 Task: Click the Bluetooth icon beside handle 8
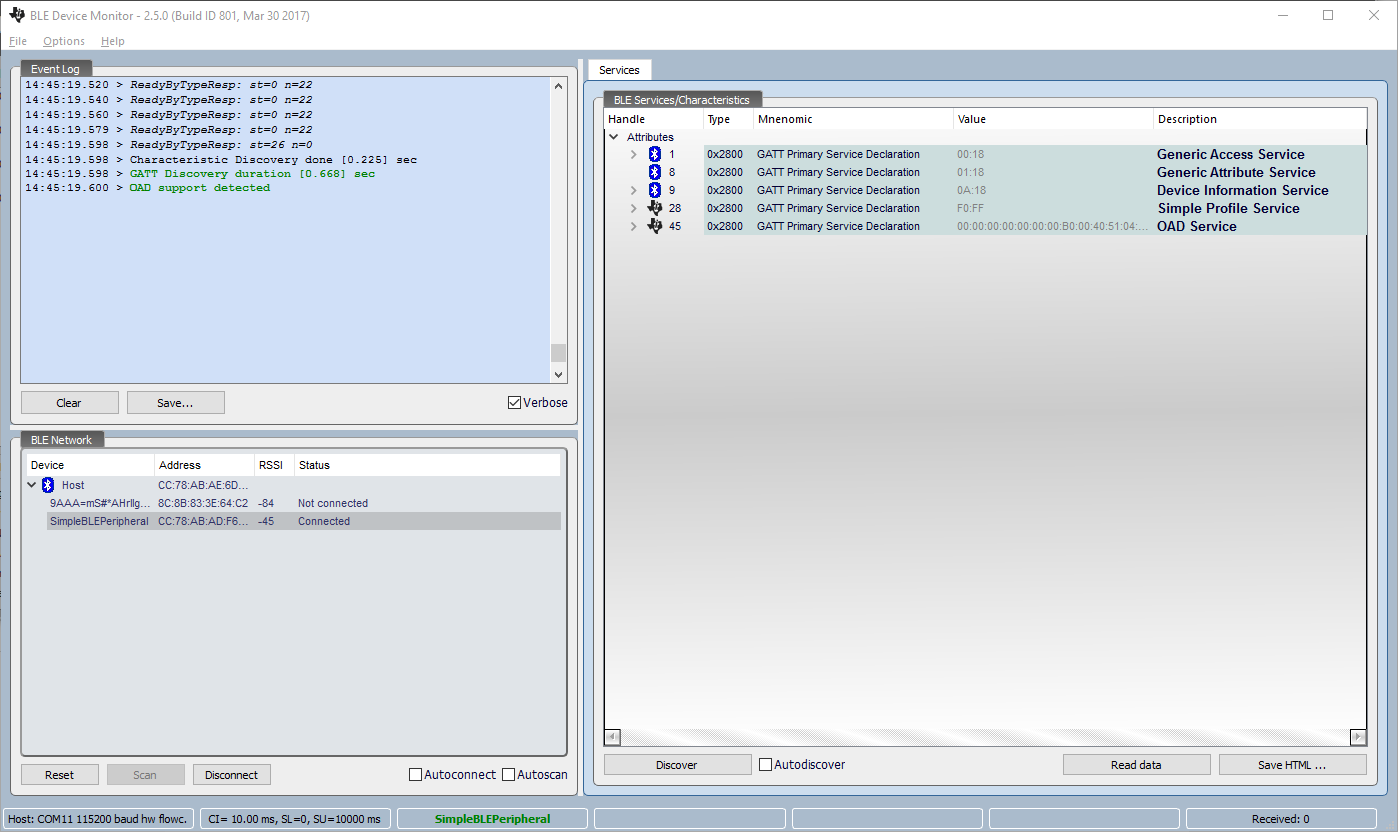point(655,172)
